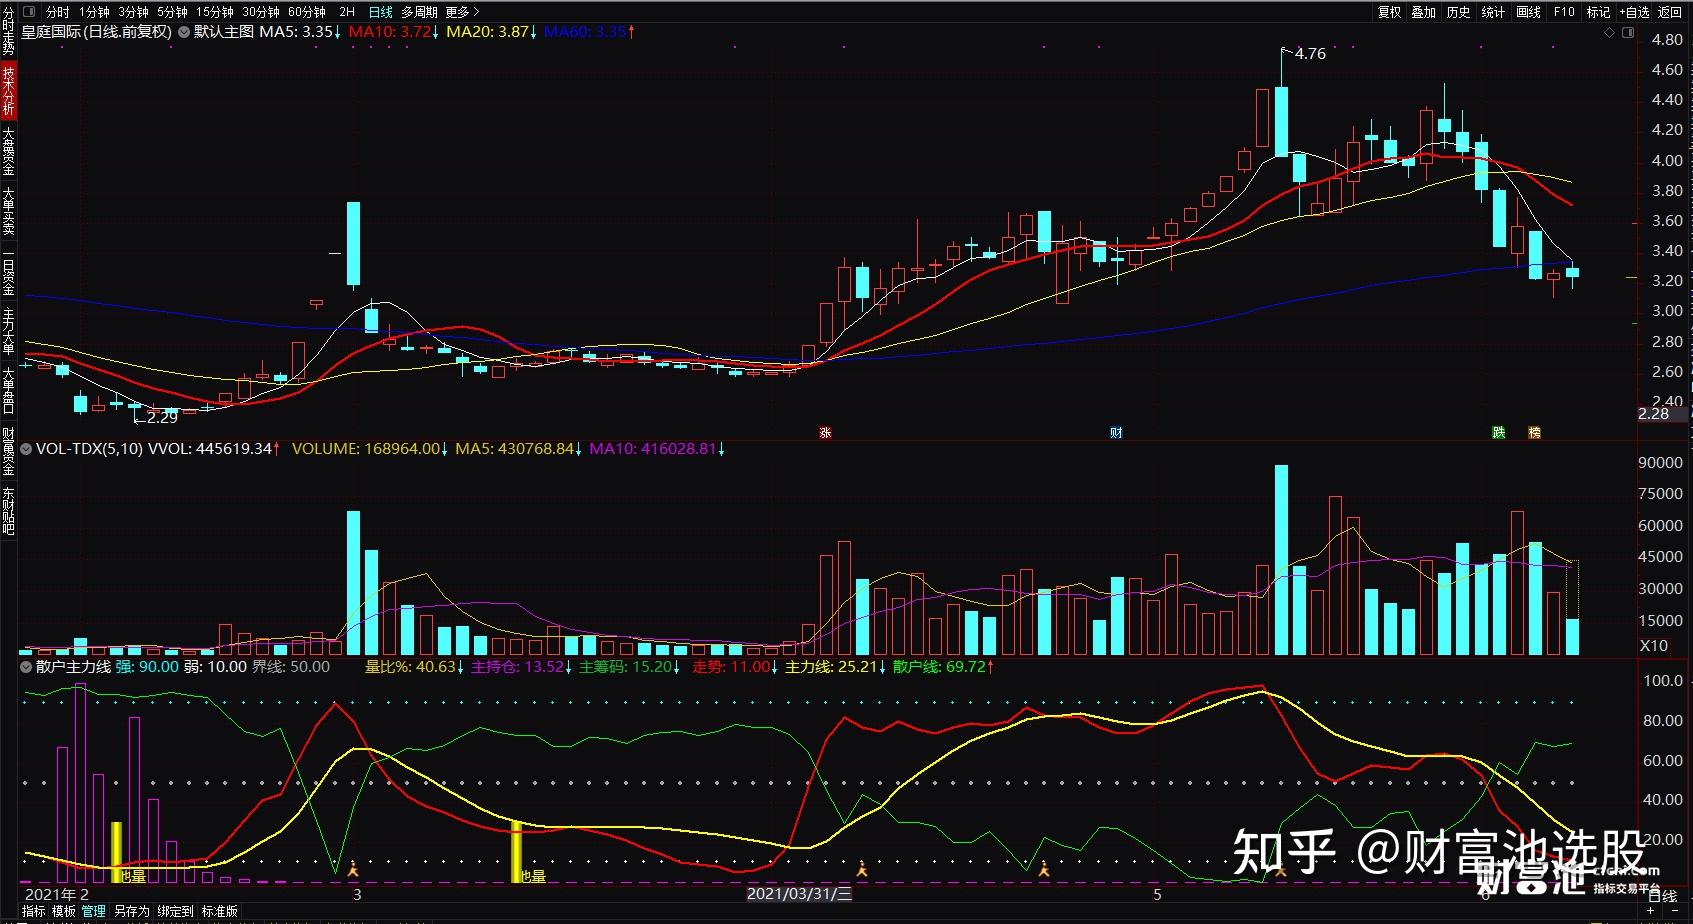Click the 指标 indicator tab at bottom

[x=34, y=912]
